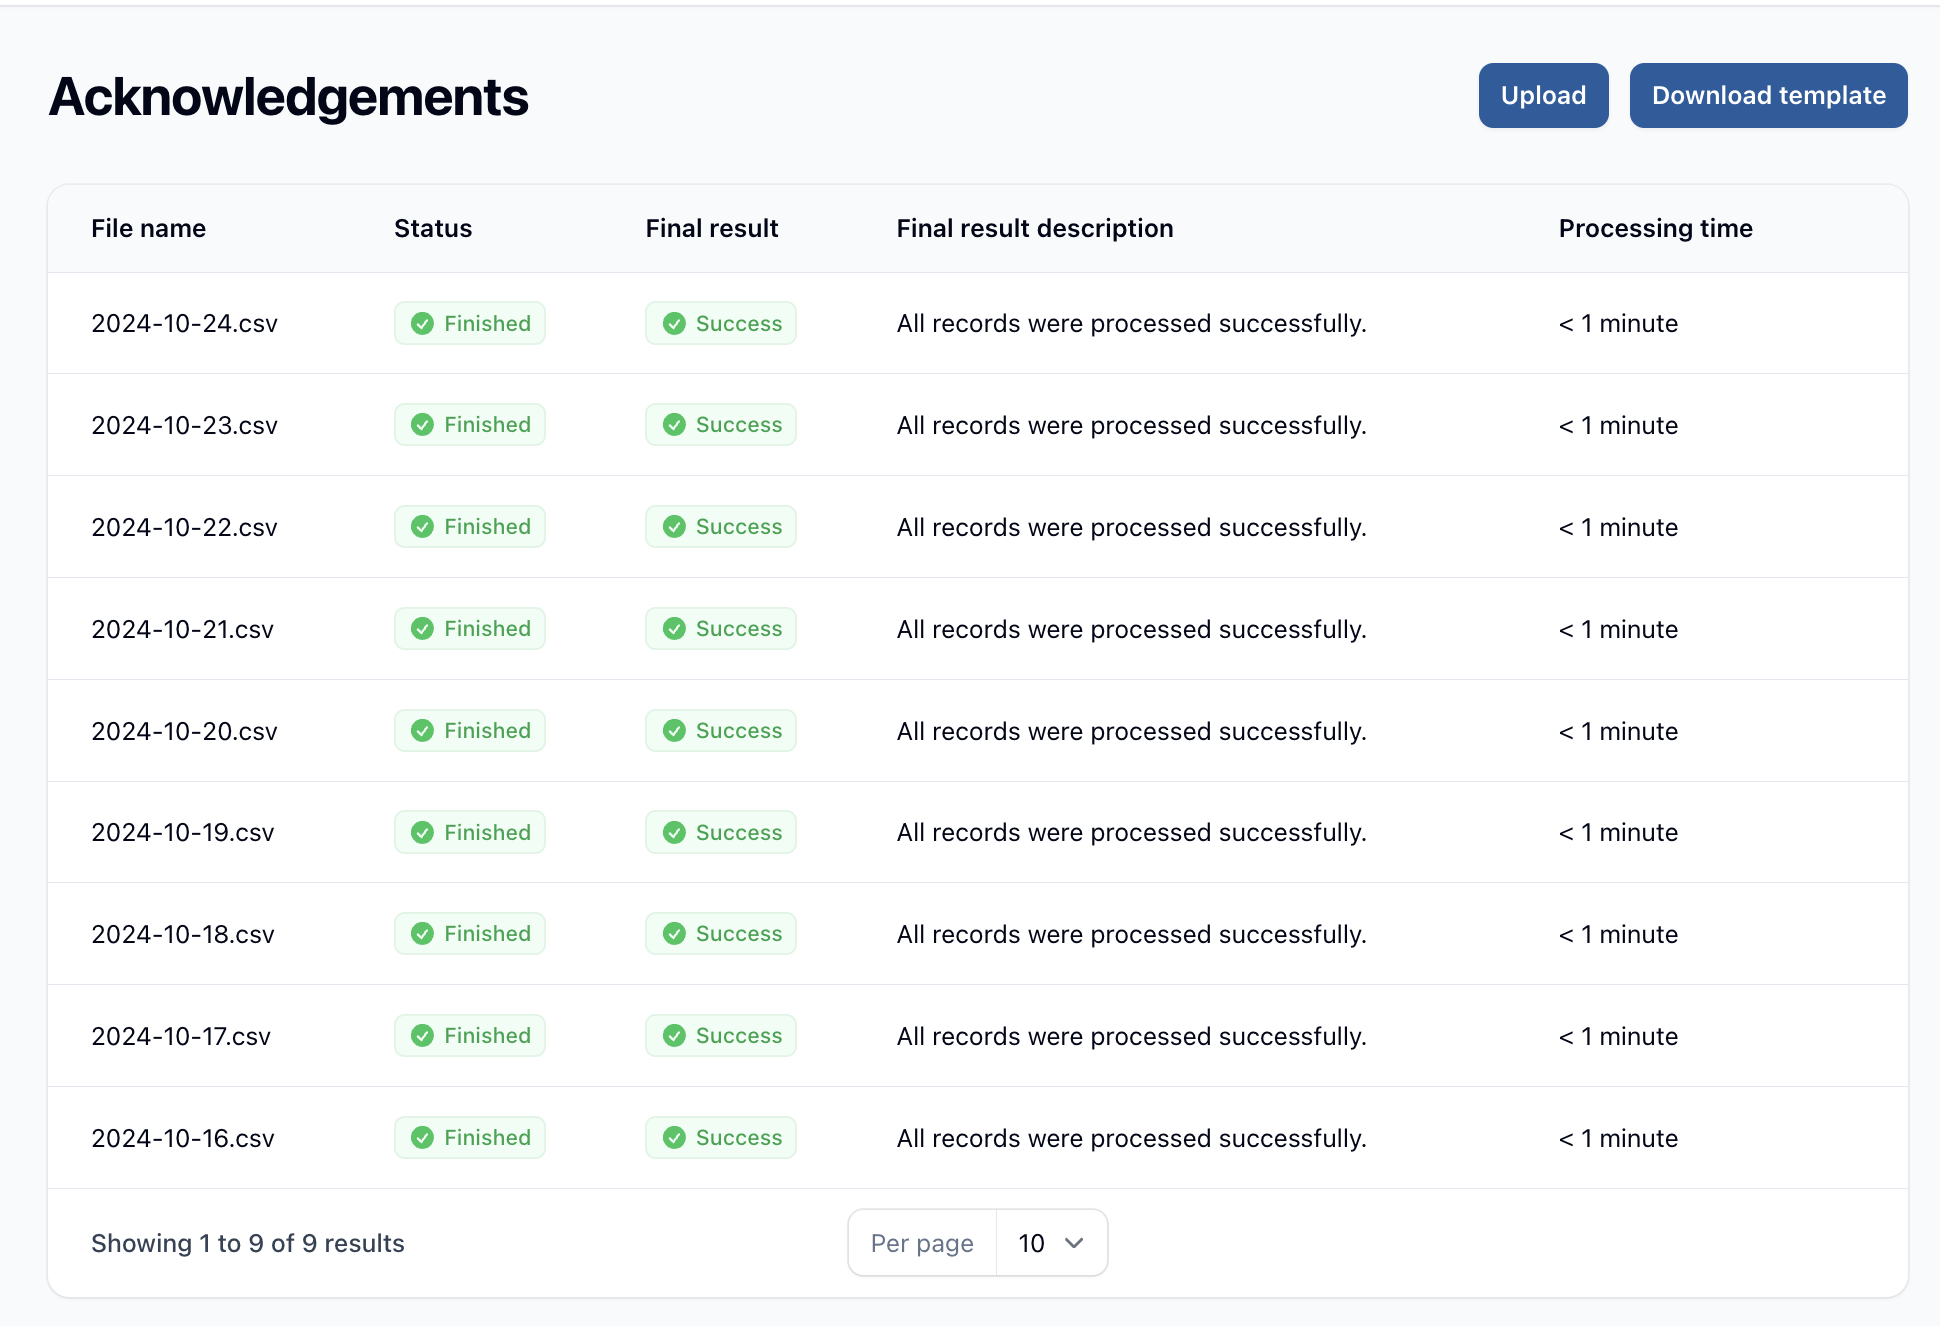Click Finished check icon for 2024-10-24.csv
This screenshot has width=1940, height=1326.
(x=423, y=324)
